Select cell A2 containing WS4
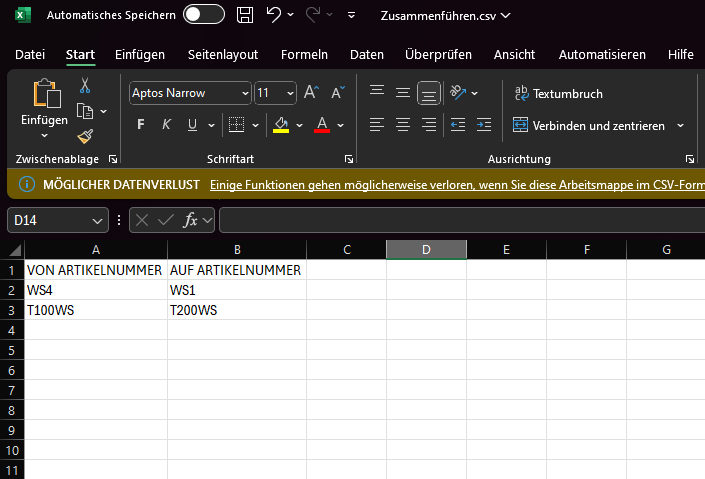Screen dimensions: 705x479 (96, 290)
